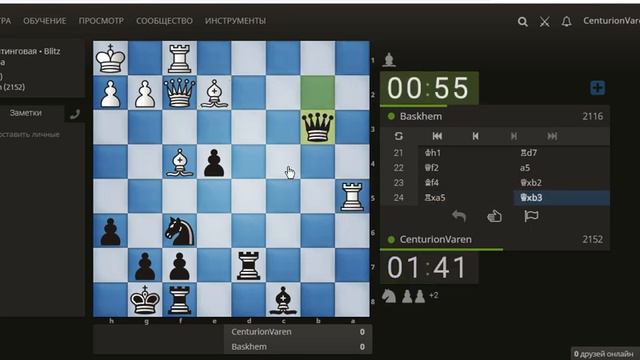Image resolution: width=640 pixels, height=360 pixels.
Task: Open the notifications bell
Action: (567, 21)
